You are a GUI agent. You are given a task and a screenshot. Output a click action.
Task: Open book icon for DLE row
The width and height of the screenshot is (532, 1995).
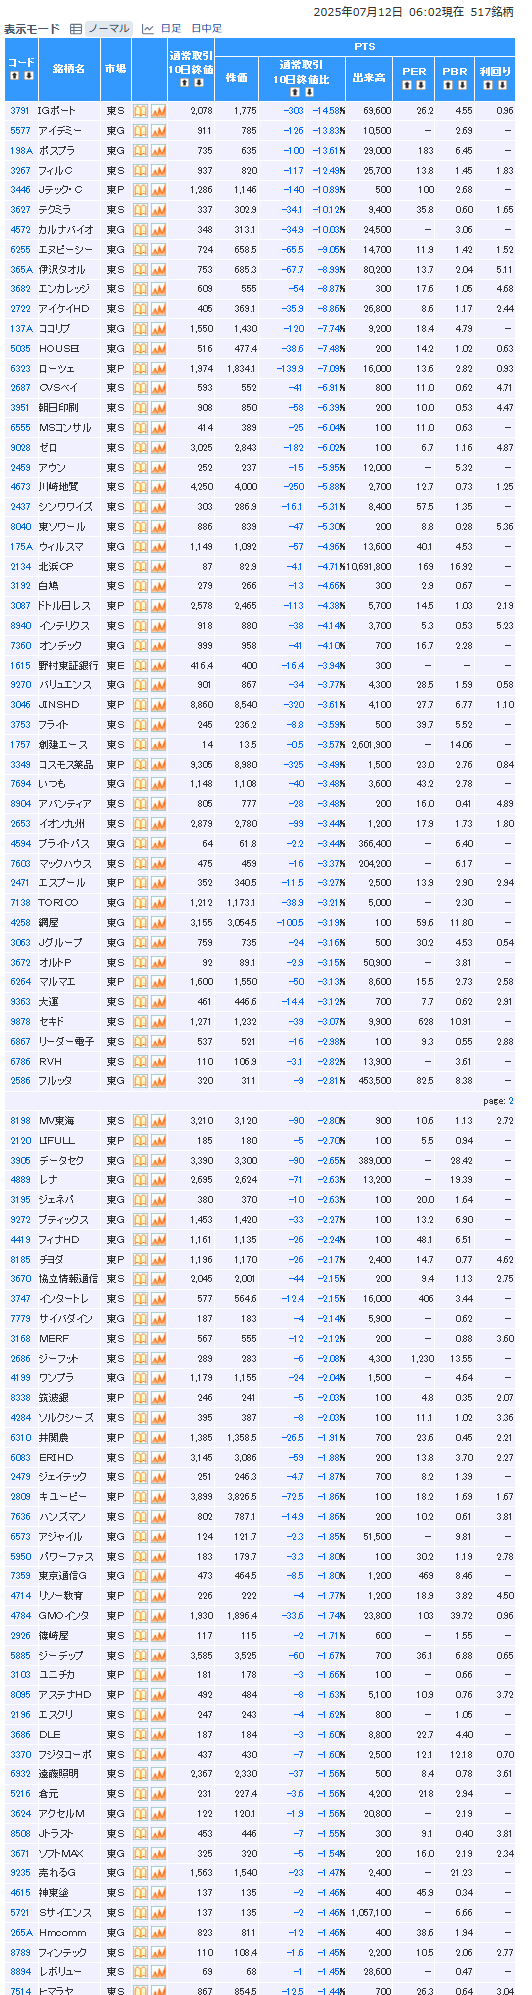tap(141, 1735)
